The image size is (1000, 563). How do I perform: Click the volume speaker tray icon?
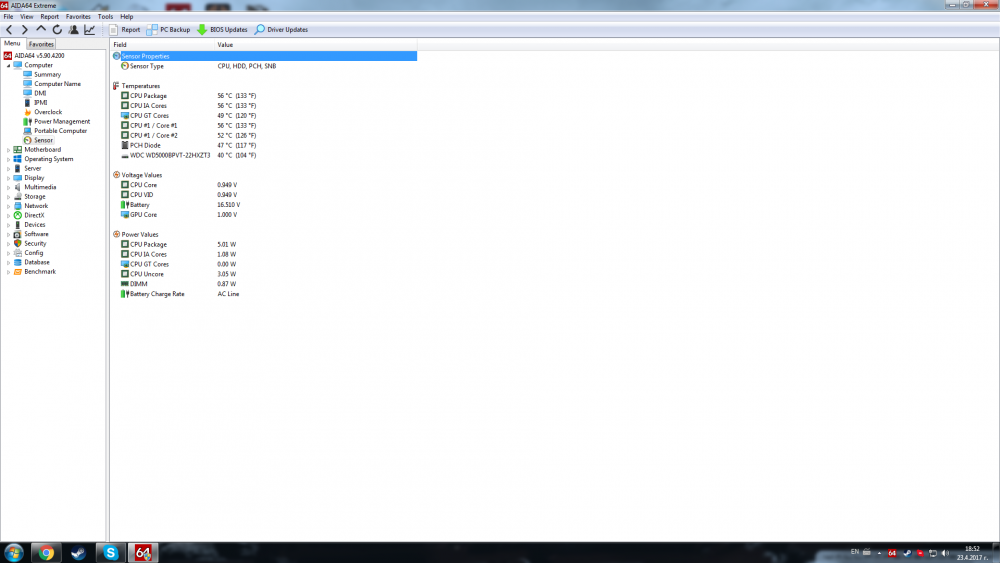pyautogui.click(x=945, y=553)
